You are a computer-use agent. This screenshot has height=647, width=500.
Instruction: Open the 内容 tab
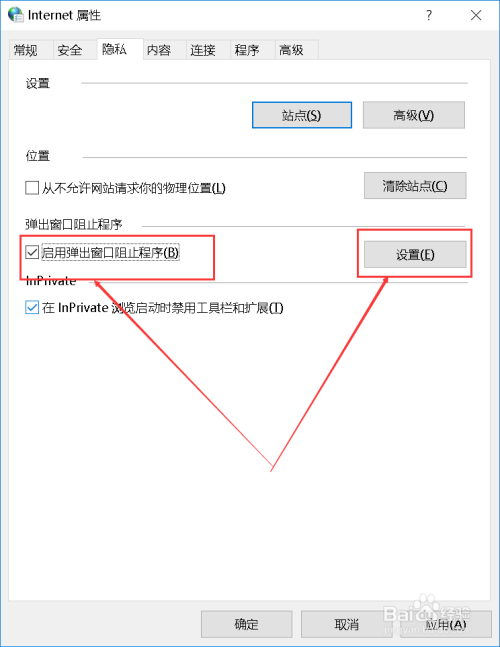[159, 50]
